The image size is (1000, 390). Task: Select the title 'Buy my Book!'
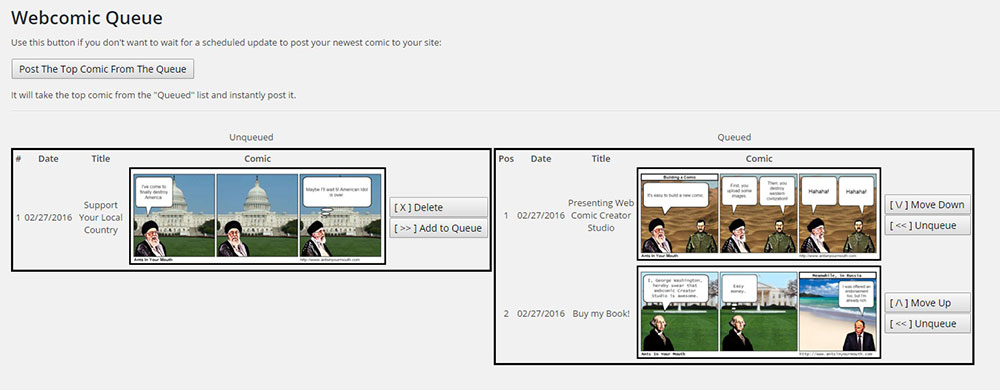tap(601, 314)
